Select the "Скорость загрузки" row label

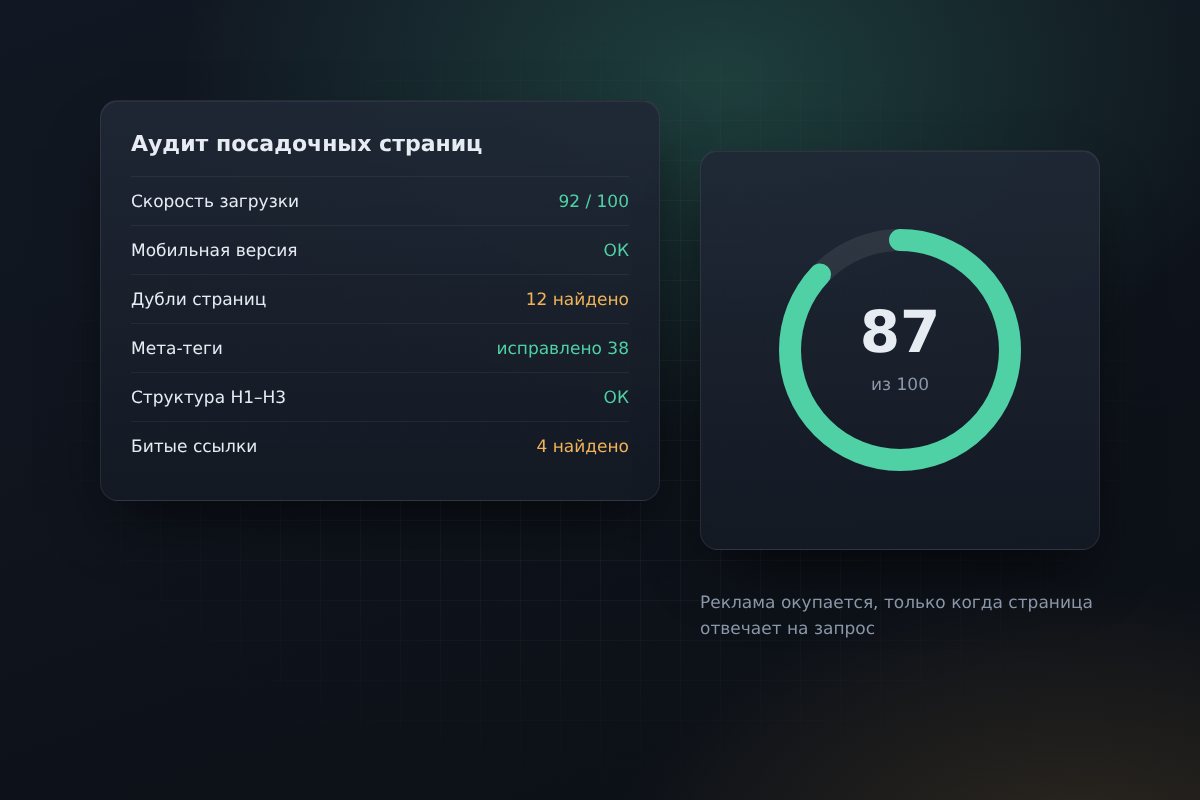(215, 202)
